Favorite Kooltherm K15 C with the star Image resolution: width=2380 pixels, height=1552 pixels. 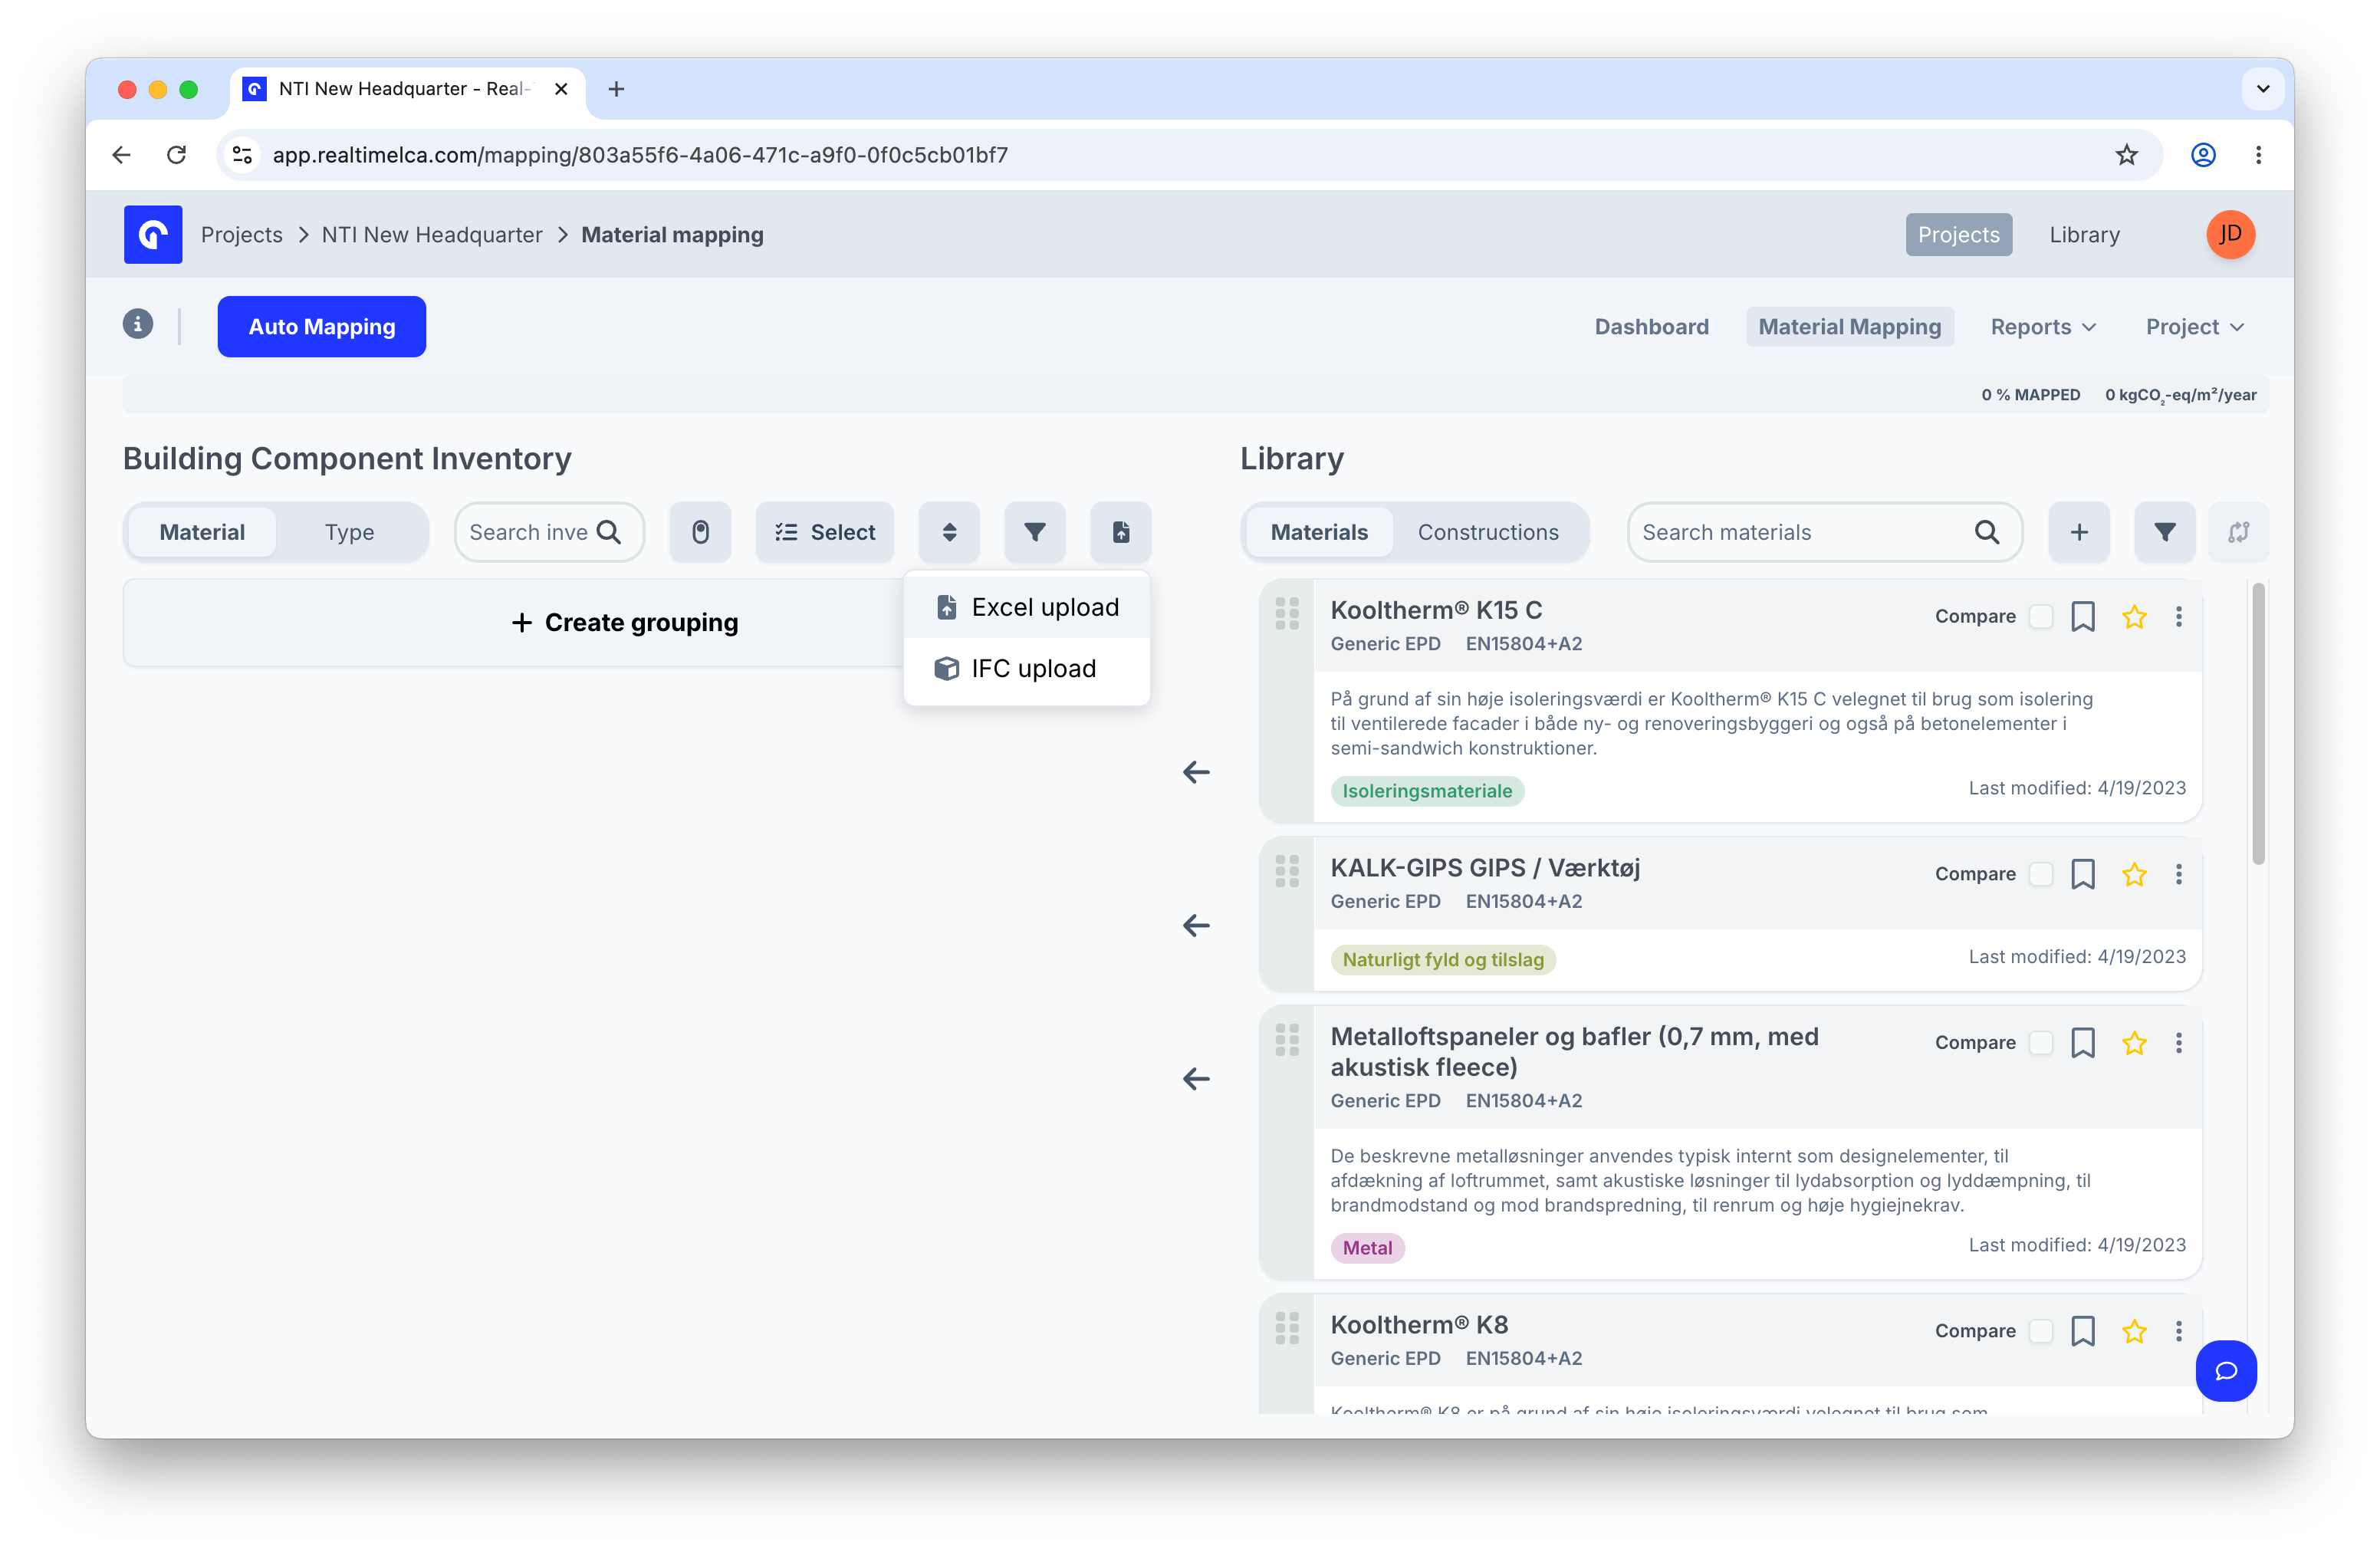pos(2134,616)
